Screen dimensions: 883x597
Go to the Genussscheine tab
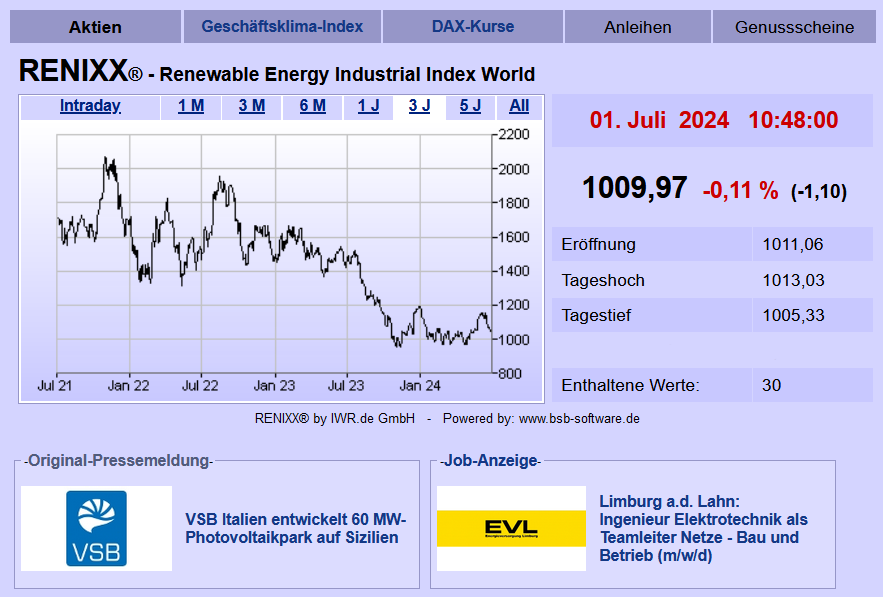coord(794,27)
